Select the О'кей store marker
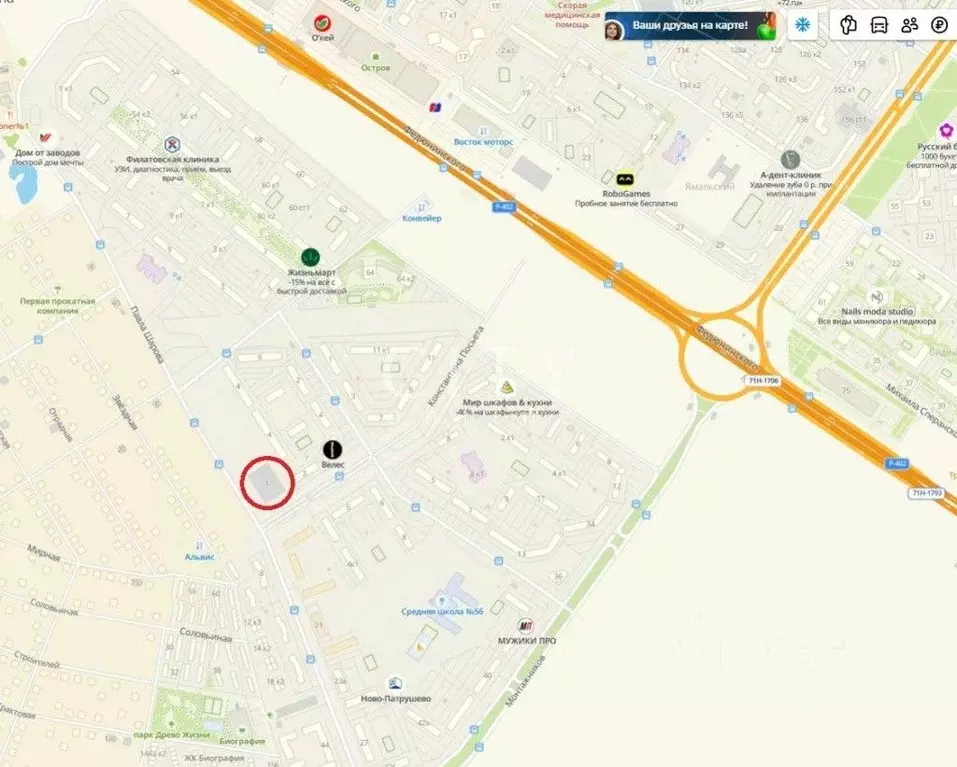The height and width of the screenshot is (767, 957). (x=322, y=23)
